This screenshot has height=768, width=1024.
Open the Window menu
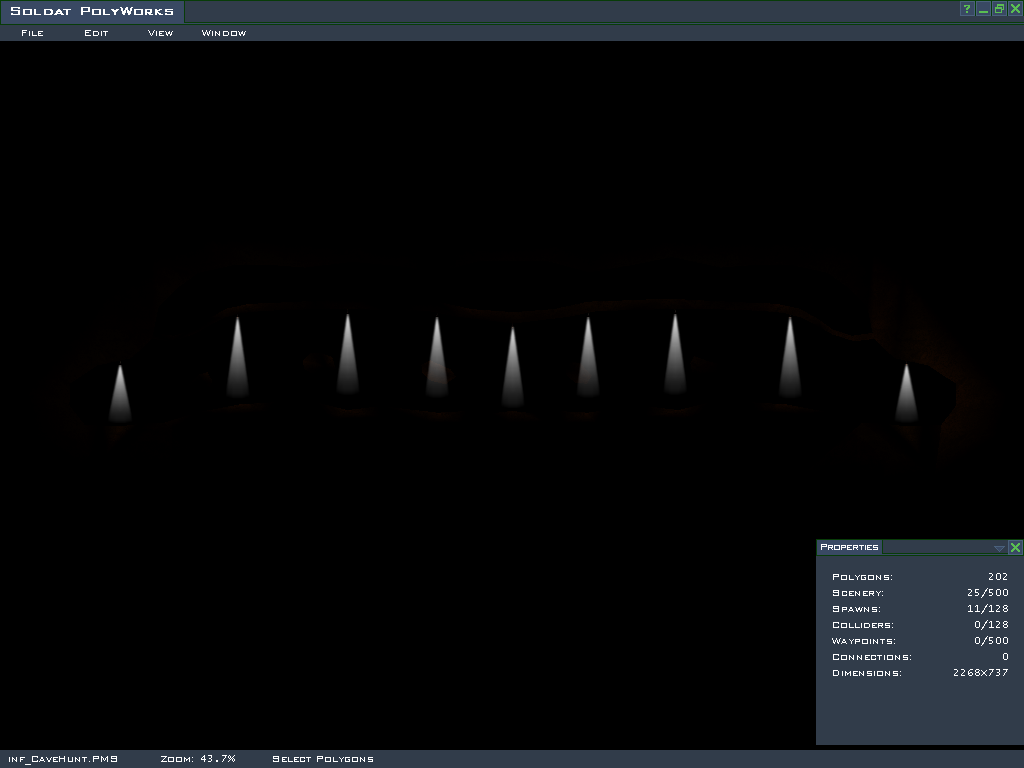[x=224, y=33]
